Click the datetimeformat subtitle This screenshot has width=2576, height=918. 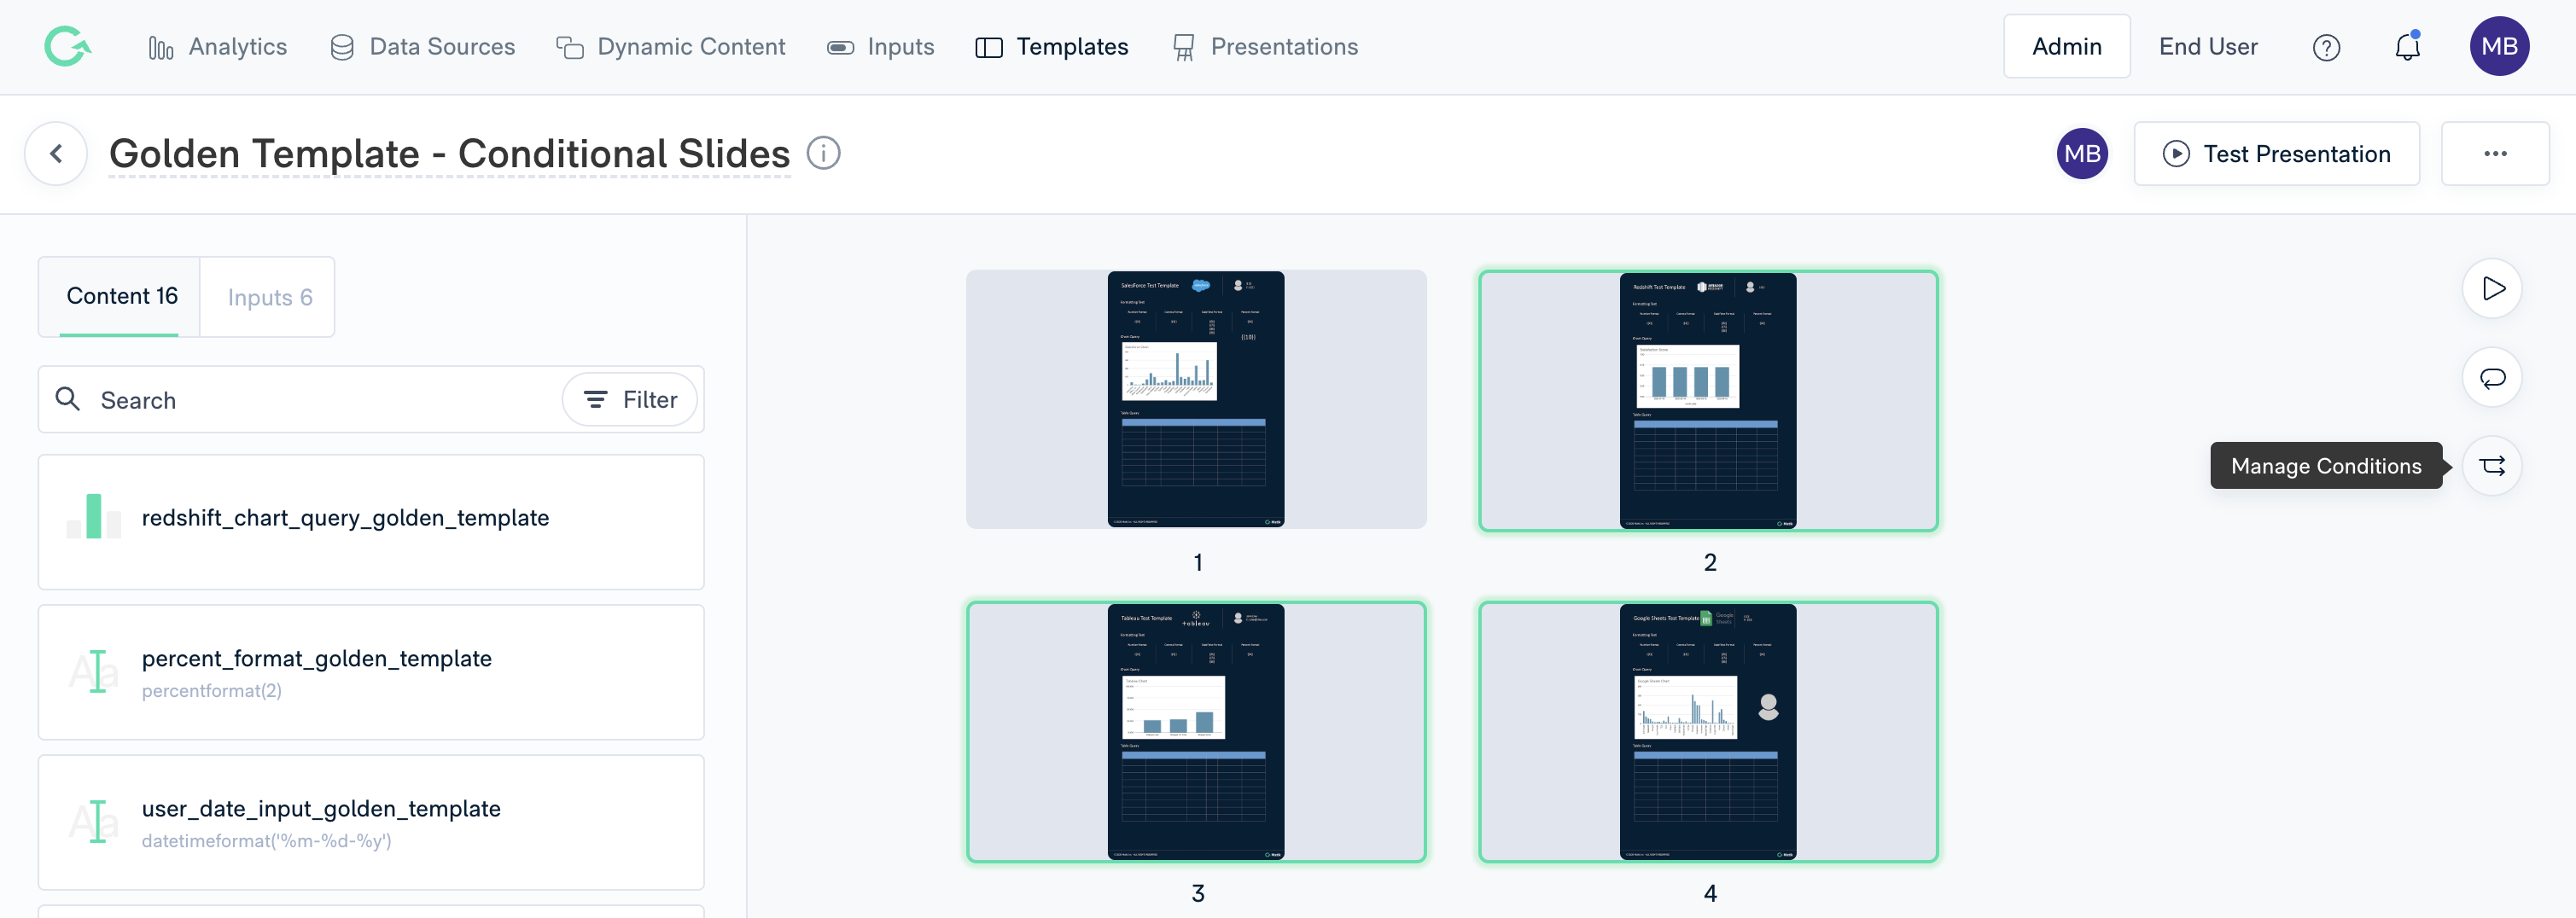(266, 841)
